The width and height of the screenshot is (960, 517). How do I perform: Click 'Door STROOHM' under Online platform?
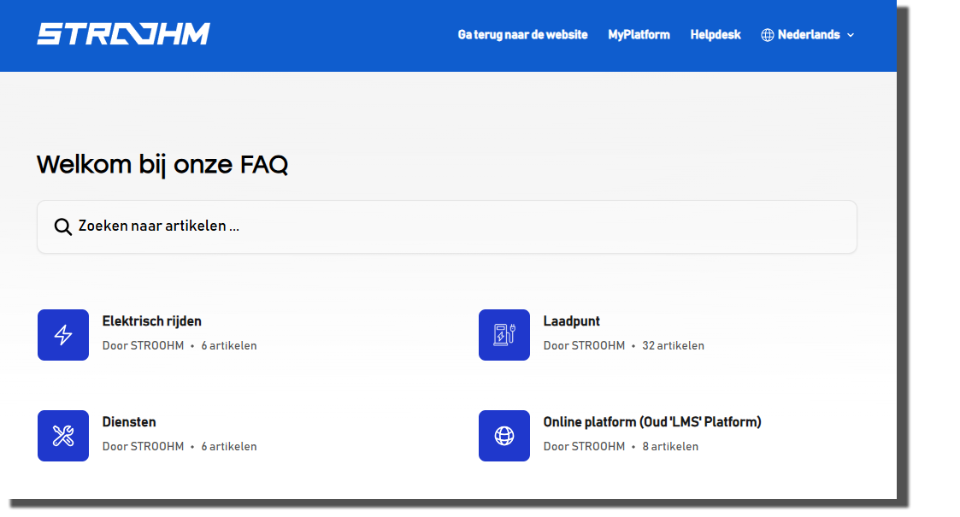584,447
